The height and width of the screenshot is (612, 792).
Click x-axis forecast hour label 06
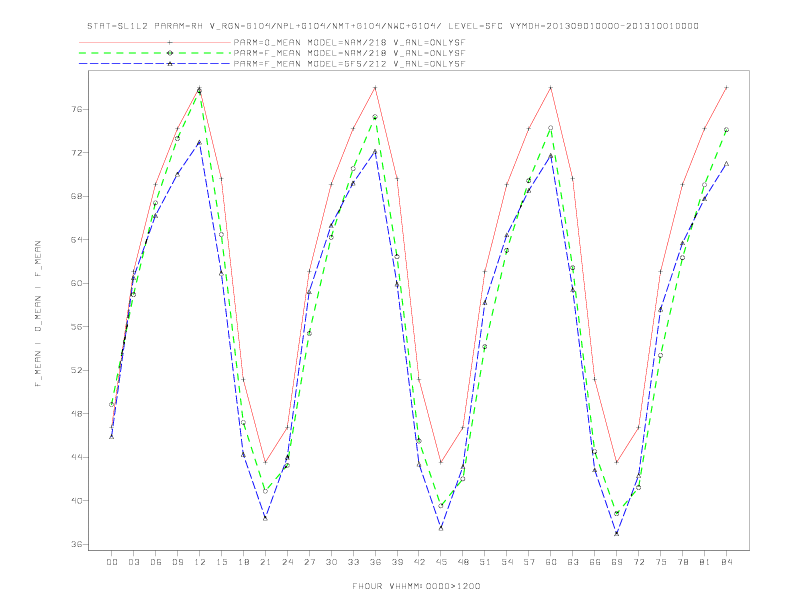[156, 562]
